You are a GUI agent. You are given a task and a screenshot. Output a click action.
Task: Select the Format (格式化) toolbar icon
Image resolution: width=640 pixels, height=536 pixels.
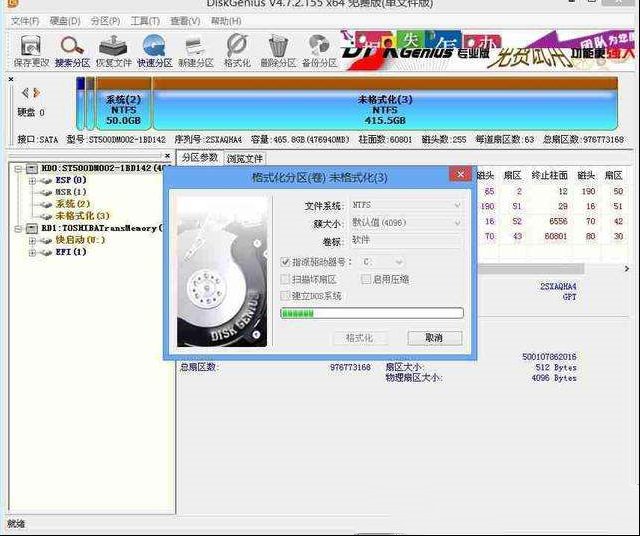pyautogui.click(x=237, y=51)
